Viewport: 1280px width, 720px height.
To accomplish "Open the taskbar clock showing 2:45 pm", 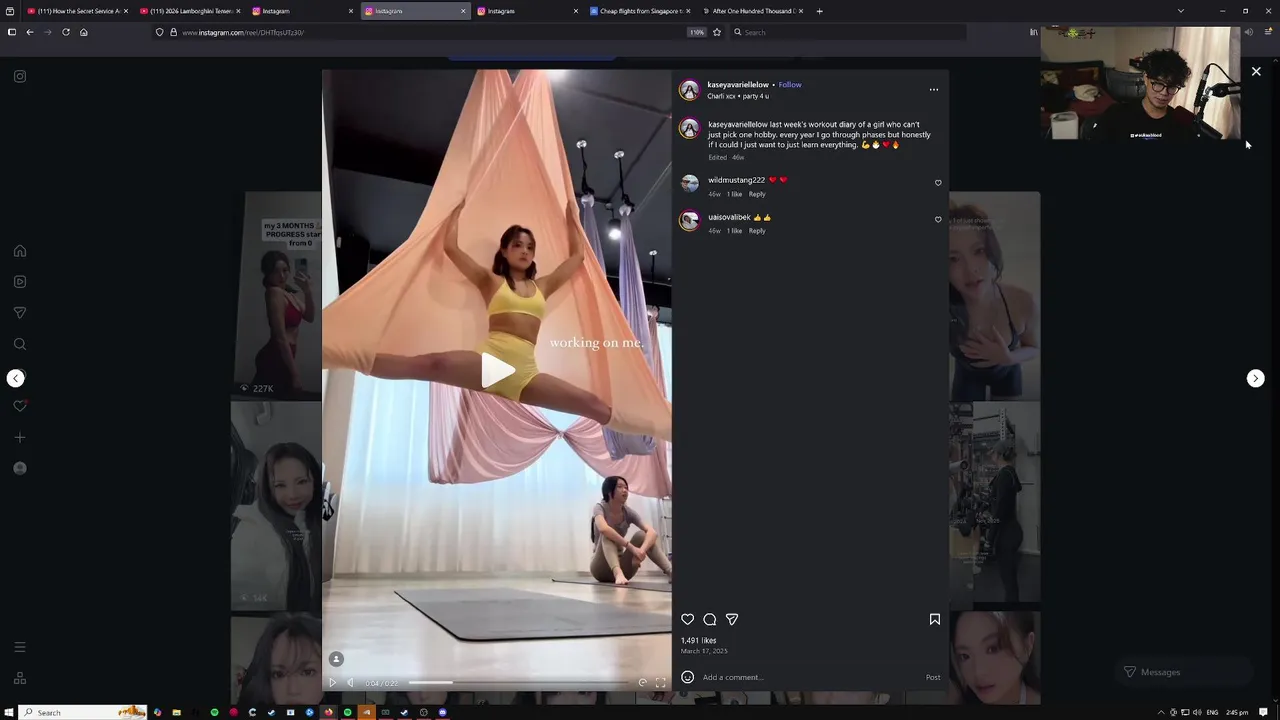I will [x=1237, y=712].
